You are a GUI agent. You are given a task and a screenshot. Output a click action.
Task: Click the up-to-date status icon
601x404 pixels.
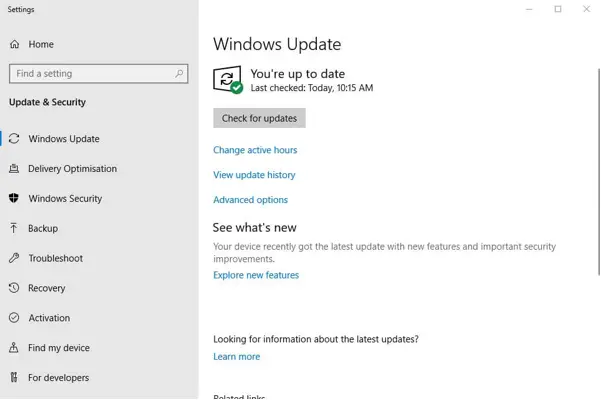[x=228, y=80]
